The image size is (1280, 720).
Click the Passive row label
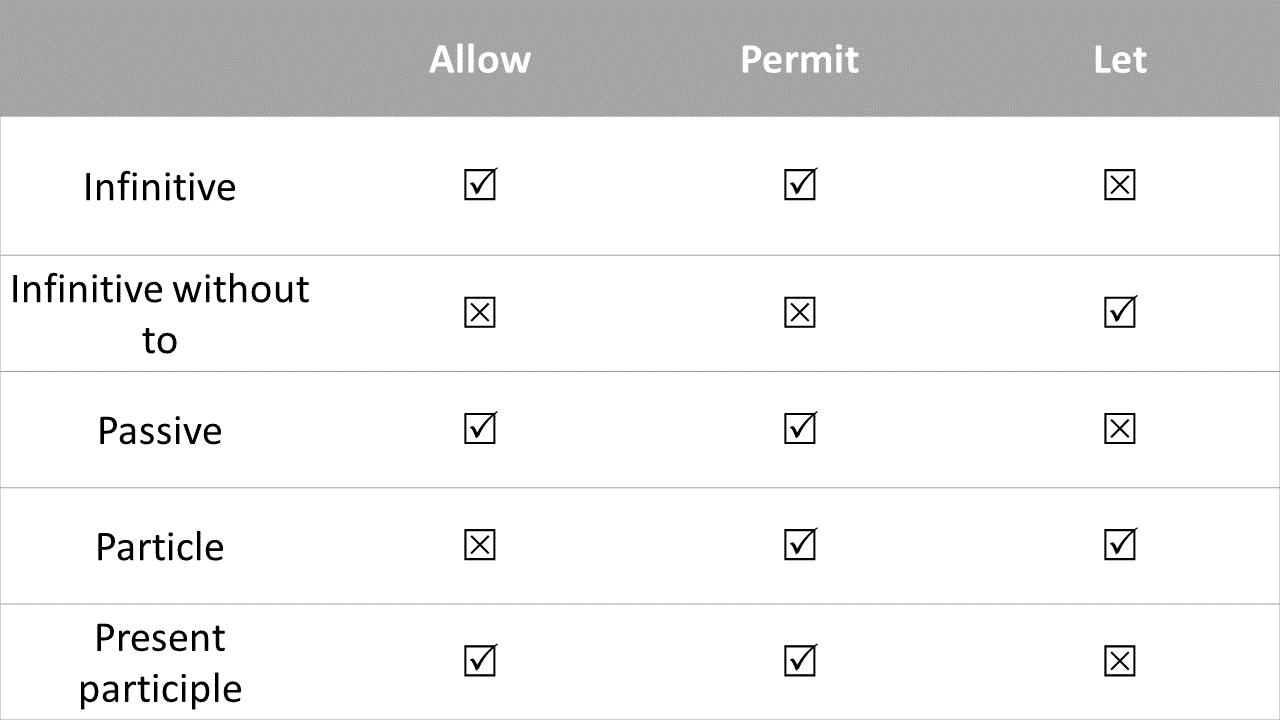click(x=160, y=431)
